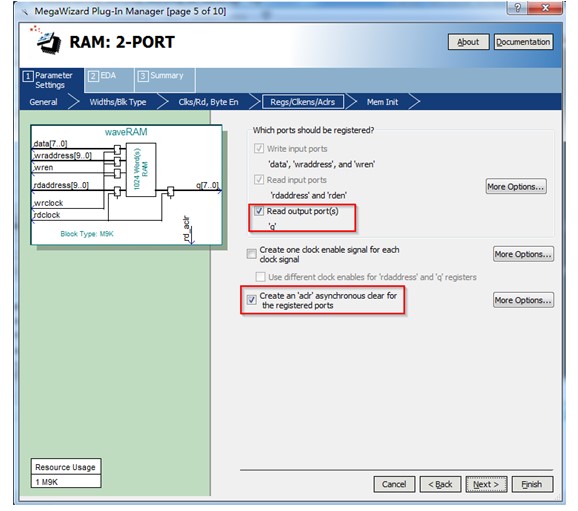Click the rdclock port label

[46, 215]
